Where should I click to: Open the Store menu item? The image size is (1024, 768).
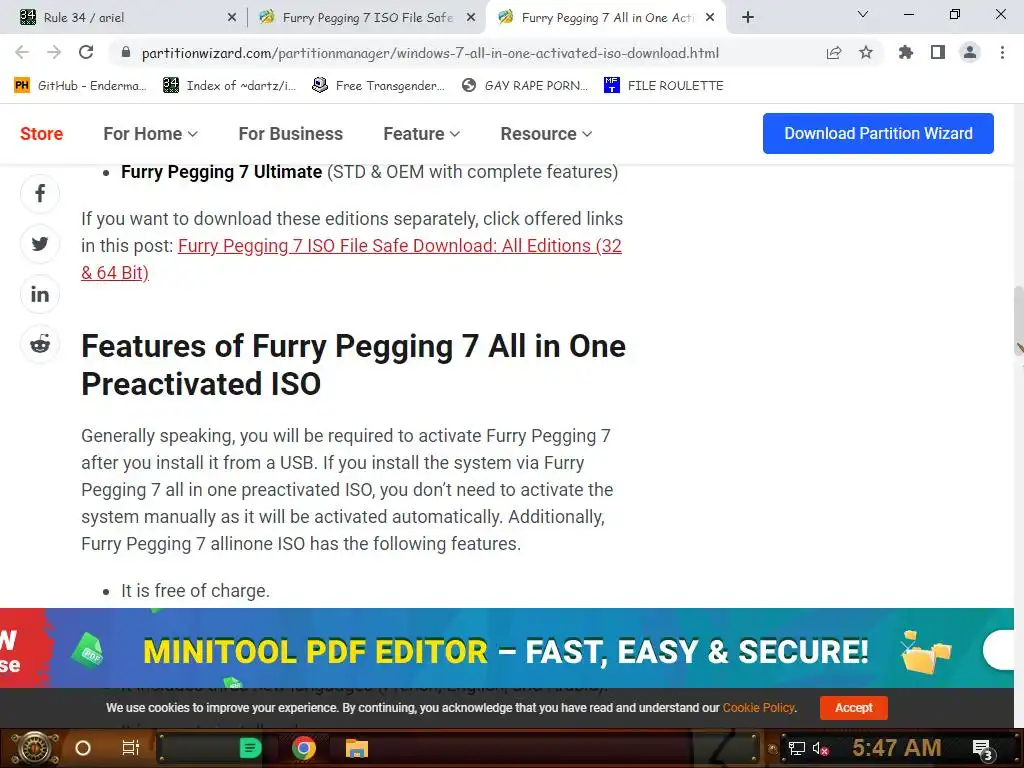[x=42, y=134]
